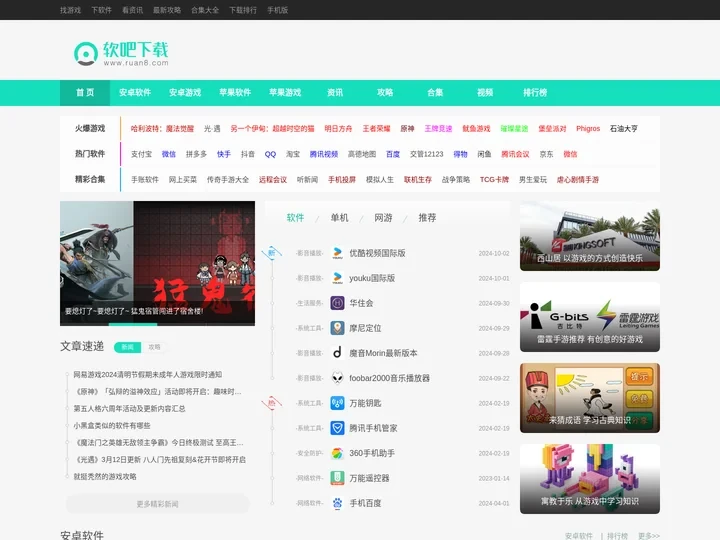Open the 第五人格六周年活动 article
The image size is (720, 540).
129,409
